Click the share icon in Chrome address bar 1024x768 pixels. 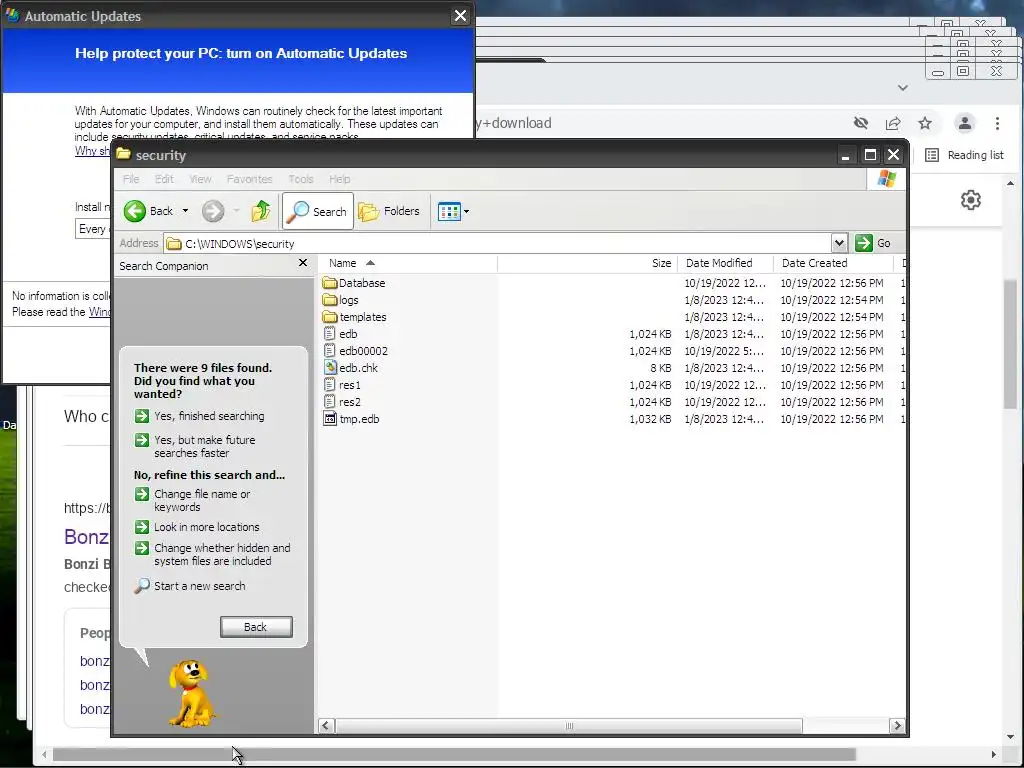coord(893,123)
